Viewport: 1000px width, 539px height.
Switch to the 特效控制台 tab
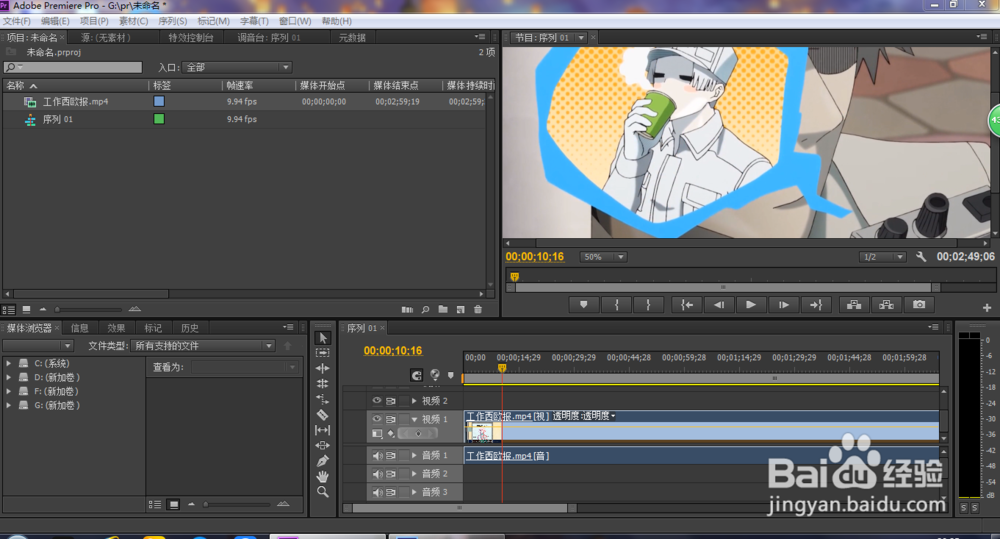click(x=190, y=38)
